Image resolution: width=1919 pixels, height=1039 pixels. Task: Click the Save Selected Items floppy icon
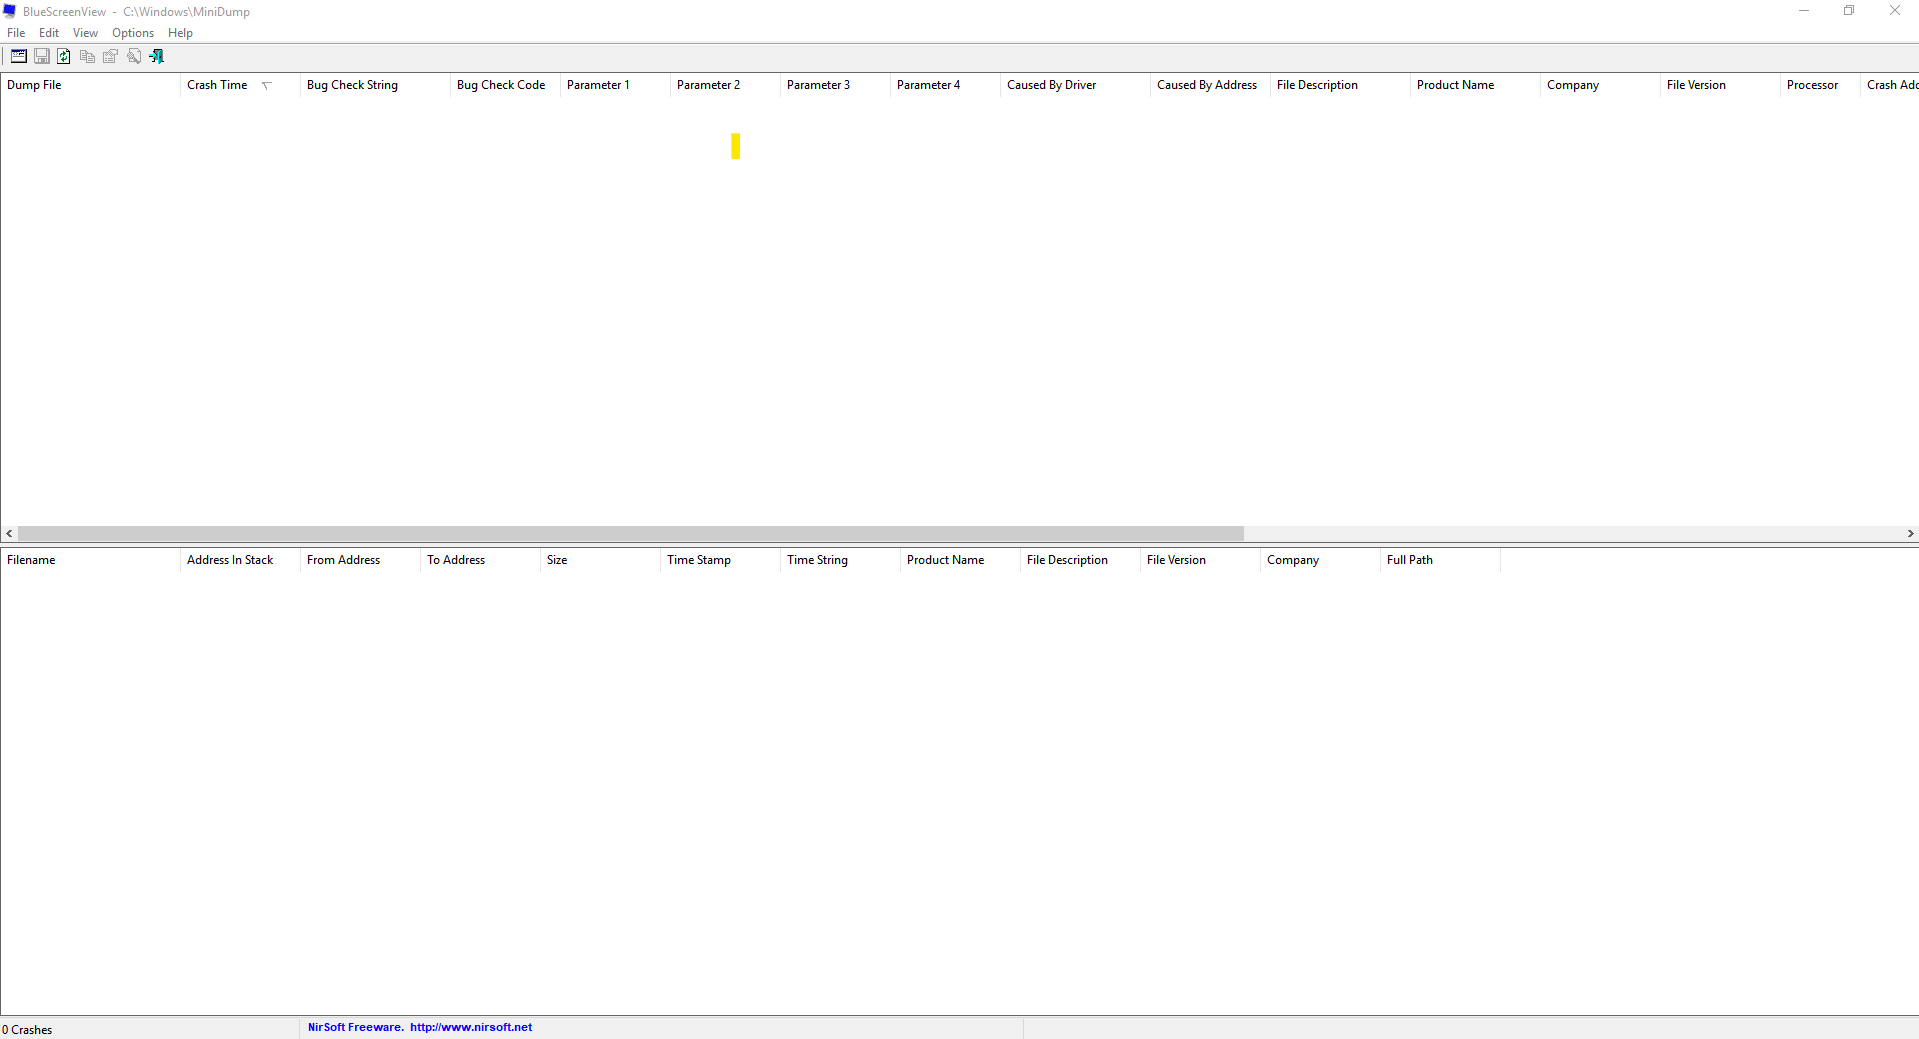click(42, 57)
